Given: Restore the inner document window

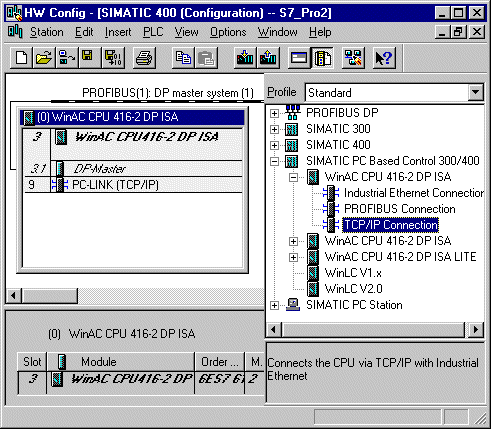Looking at the screenshot, I should point(459,32).
